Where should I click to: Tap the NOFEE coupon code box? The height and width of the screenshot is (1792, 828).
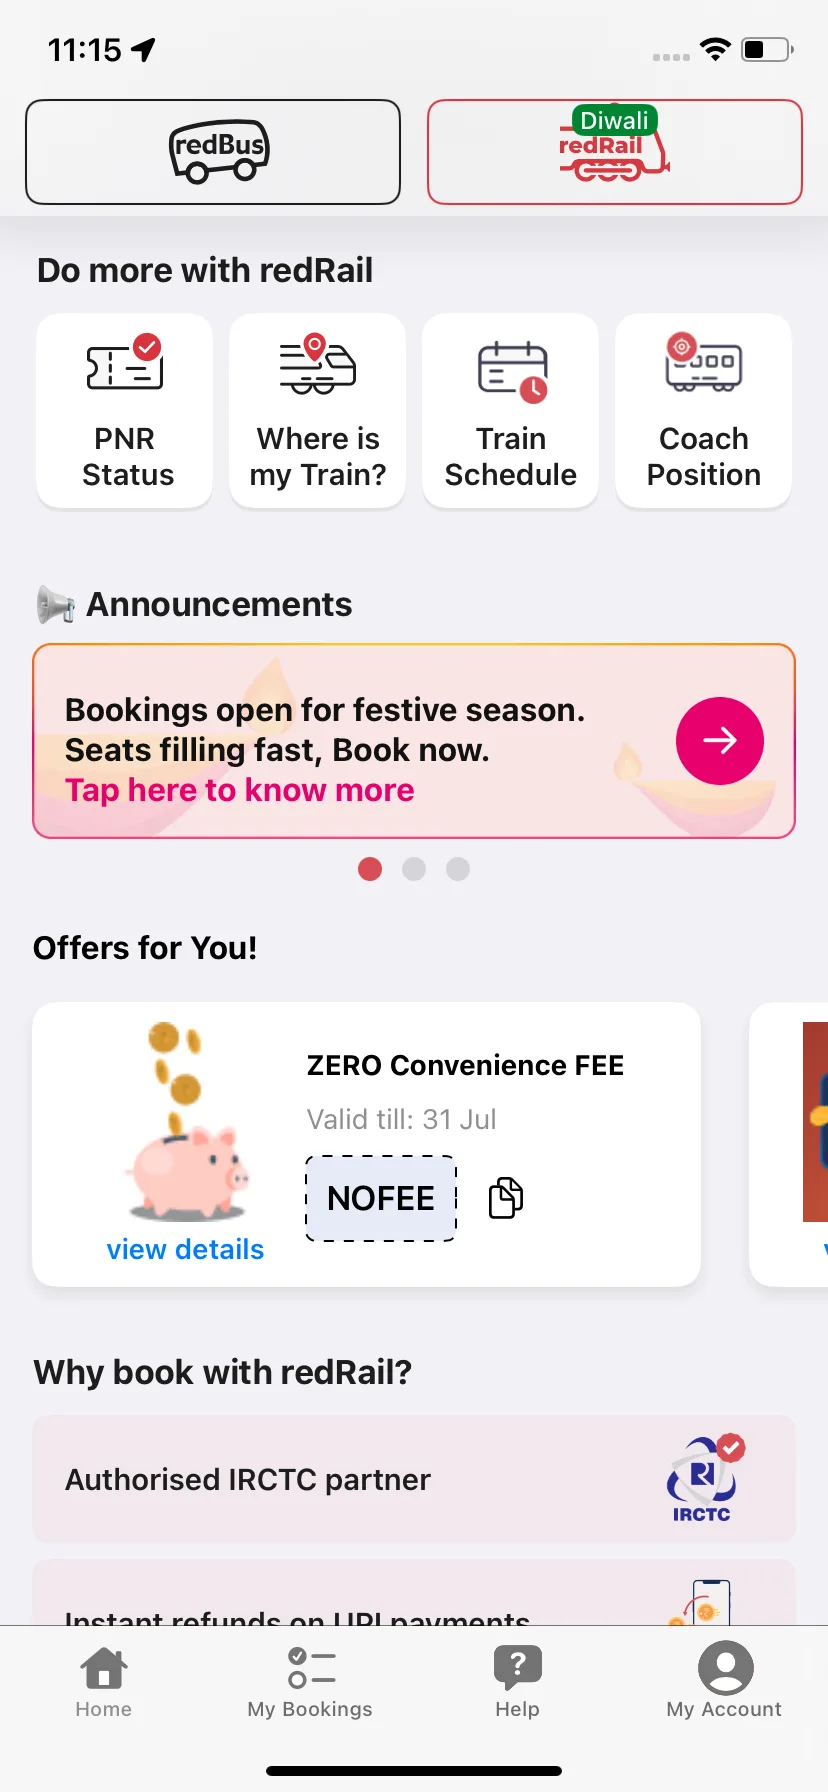tap(381, 1198)
